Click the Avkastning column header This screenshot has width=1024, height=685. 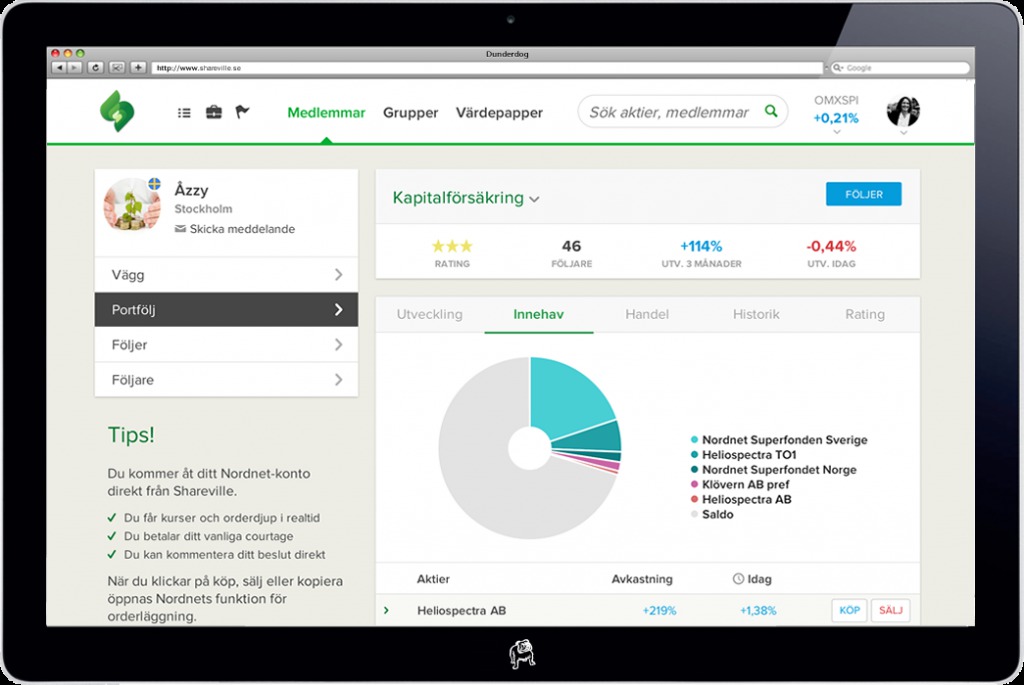pyautogui.click(x=642, y=579)
